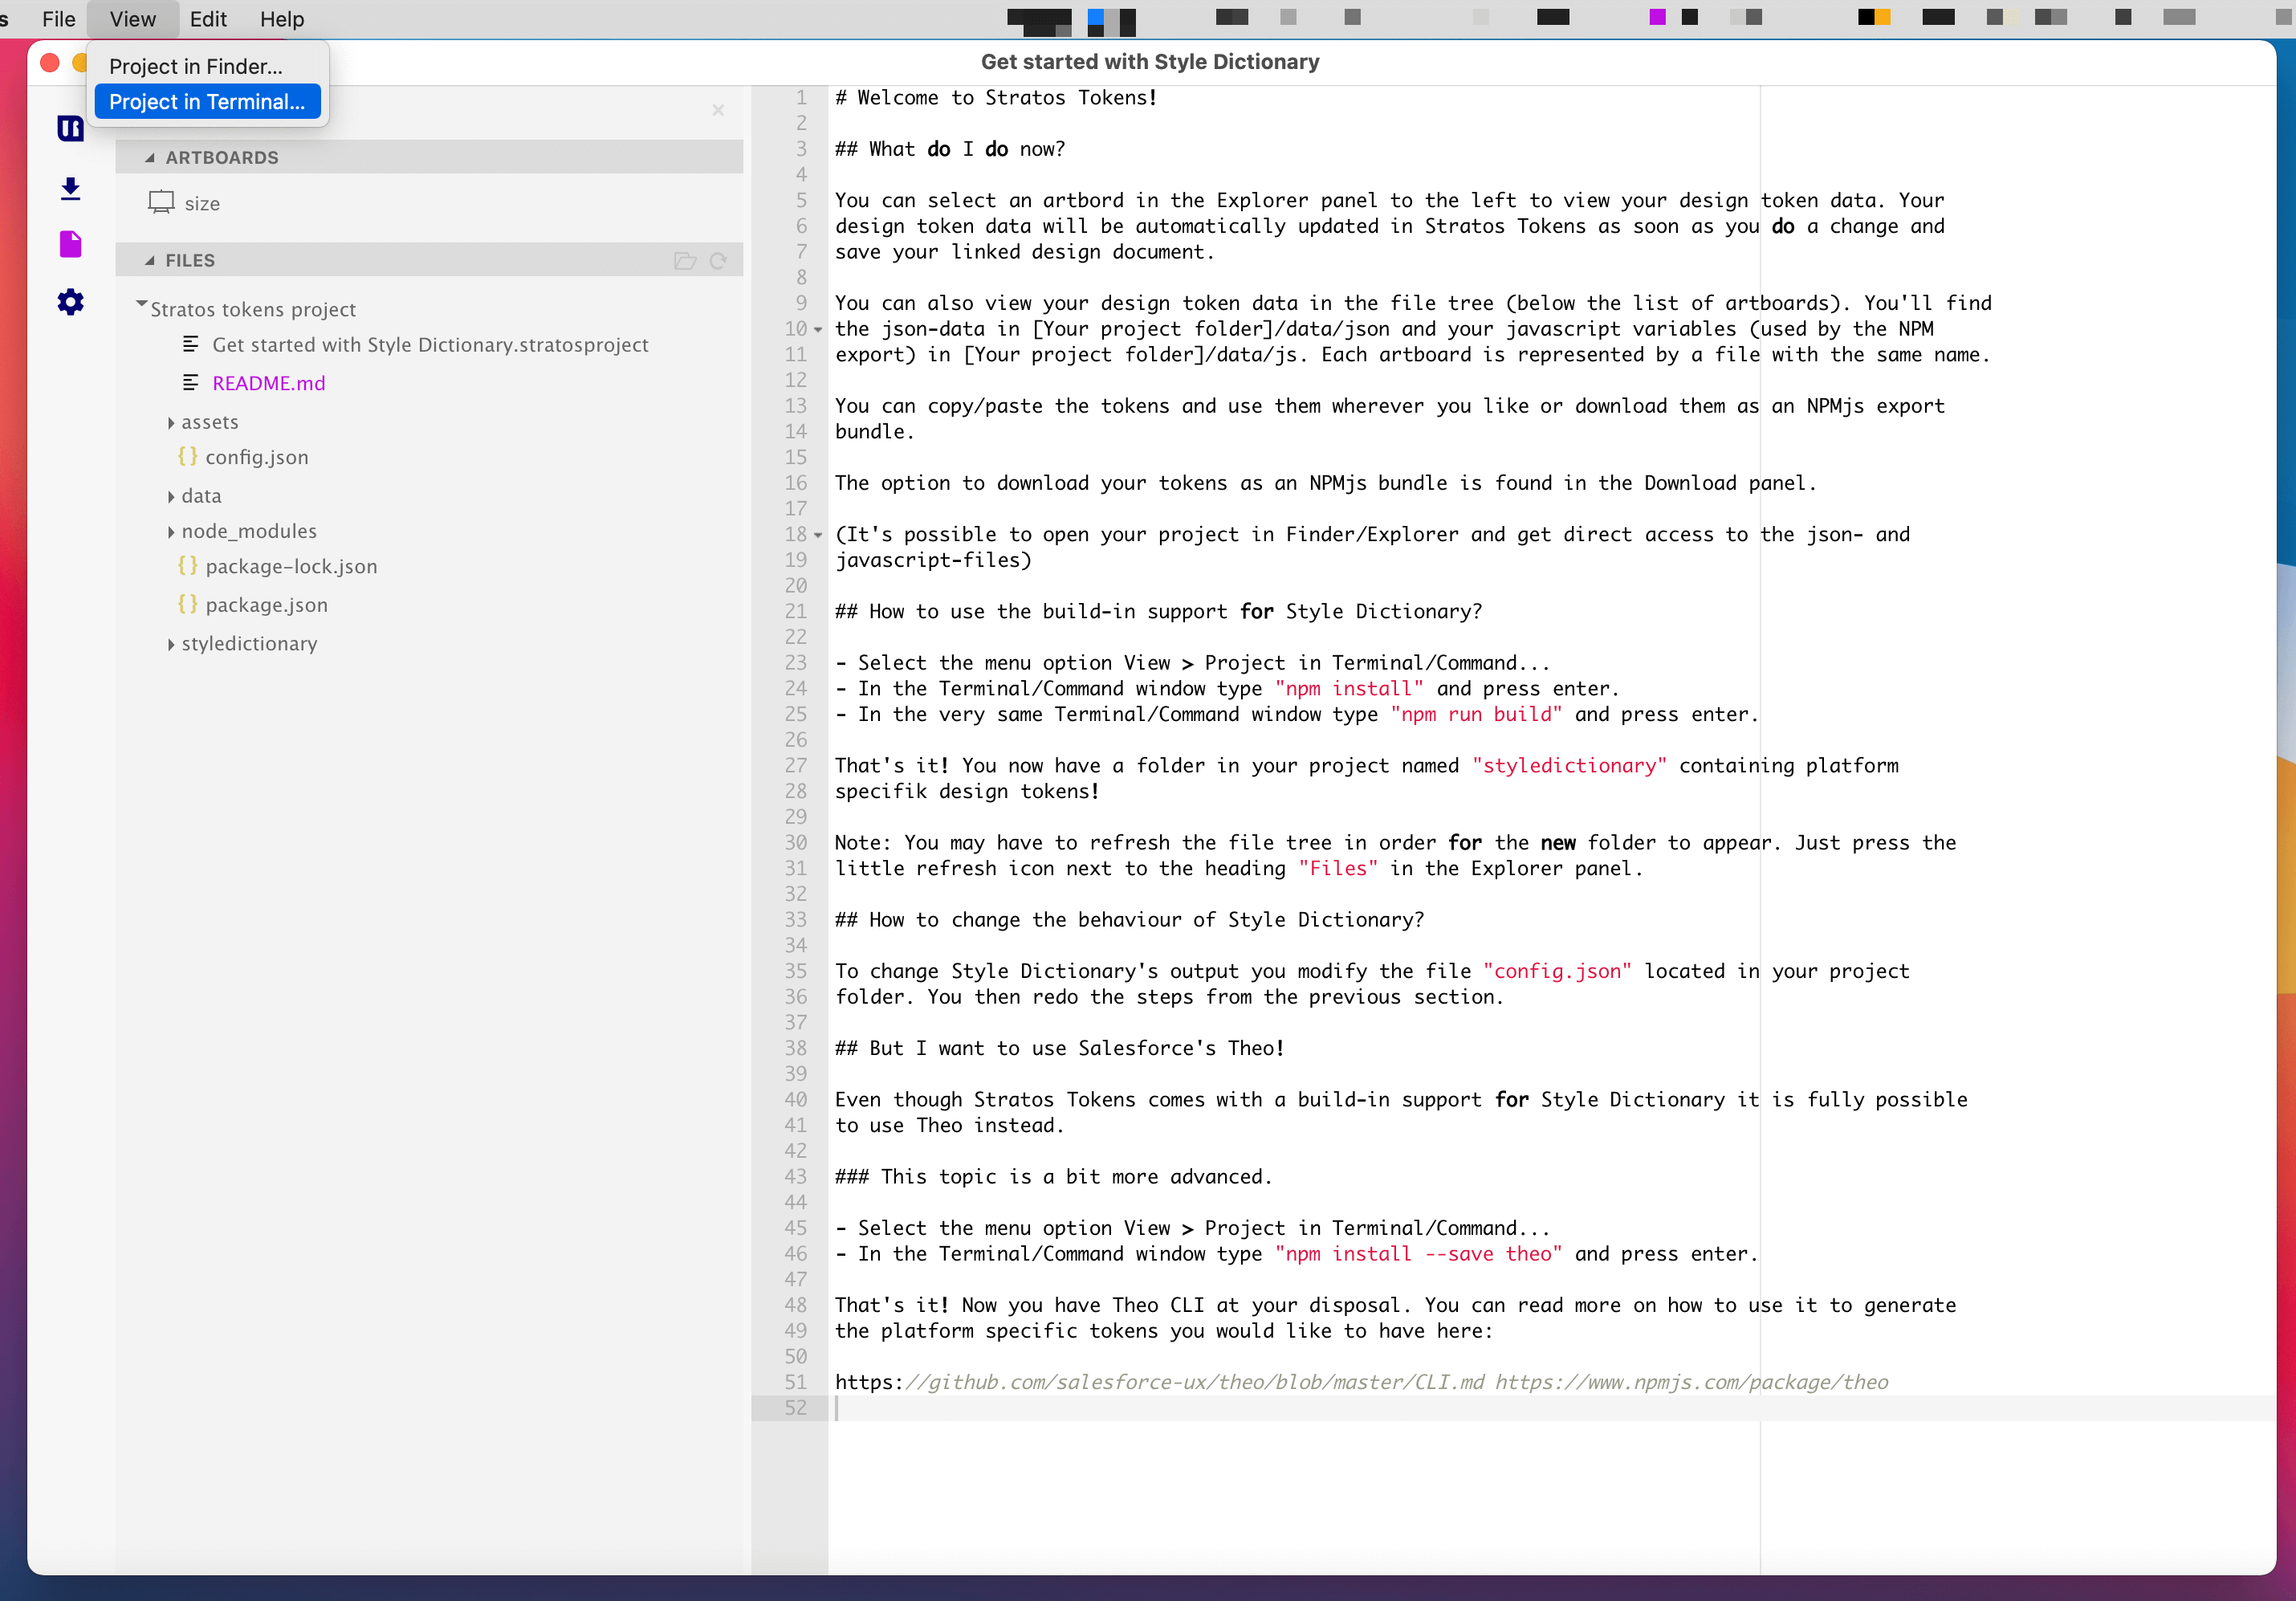Click the config.json braces icon

tap(187, 457)
